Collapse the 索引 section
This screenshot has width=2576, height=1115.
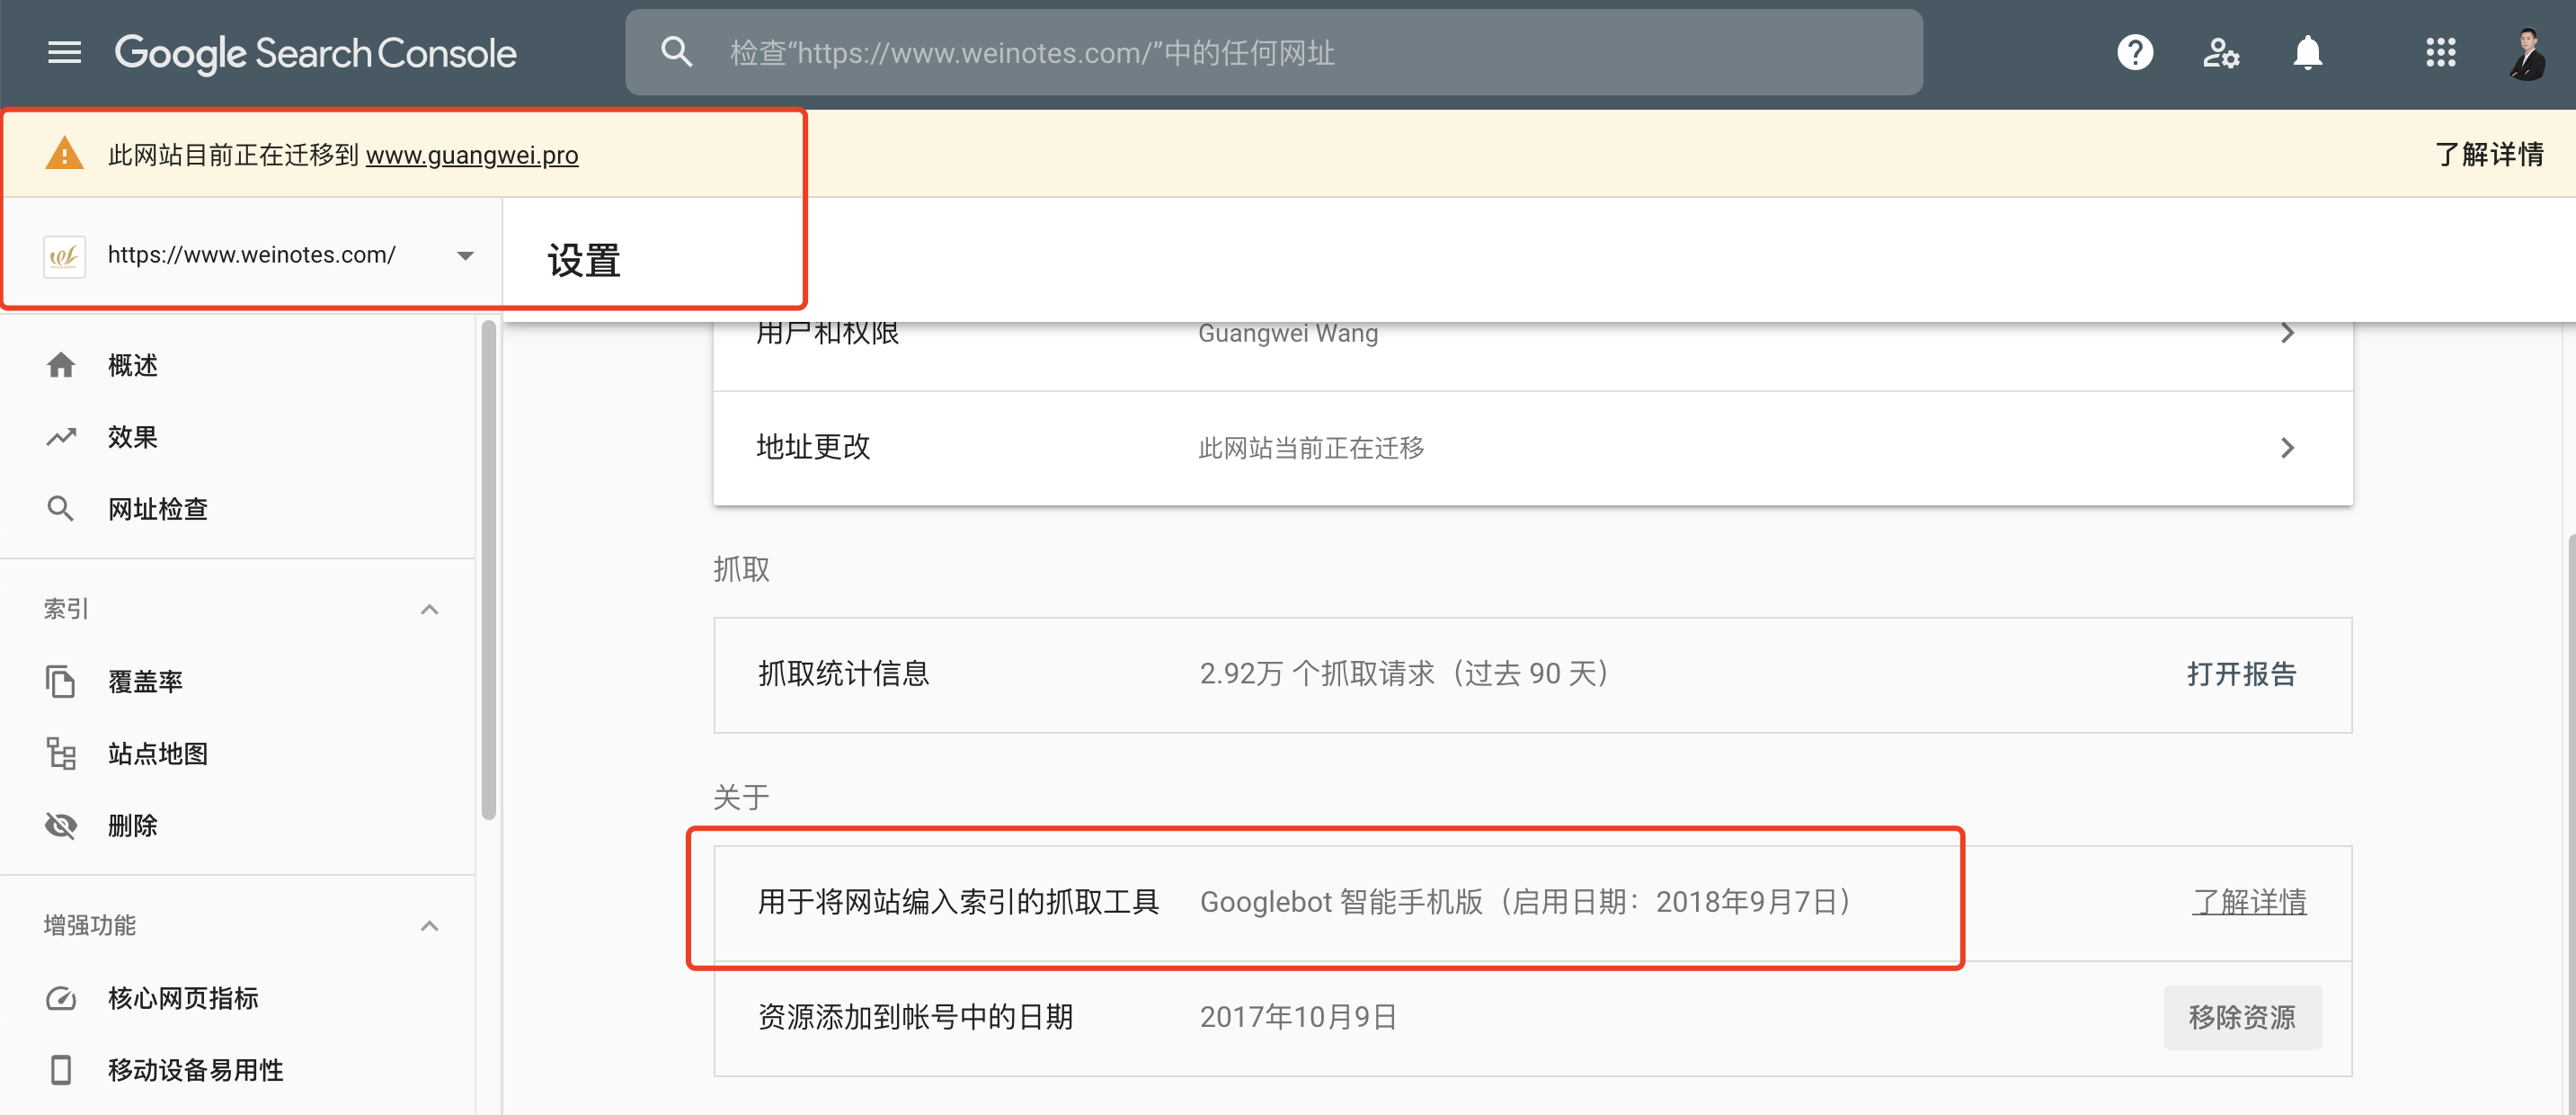click(x=429, y=609)
